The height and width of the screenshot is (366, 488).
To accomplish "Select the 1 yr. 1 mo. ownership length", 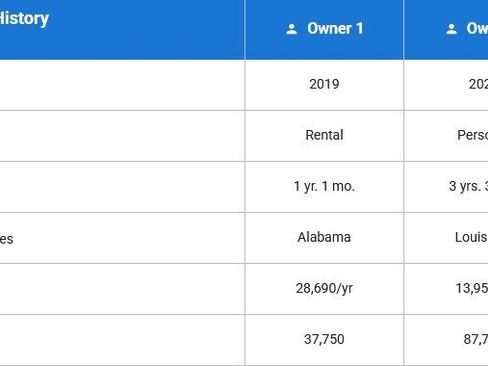I will [x=324, y=186].
